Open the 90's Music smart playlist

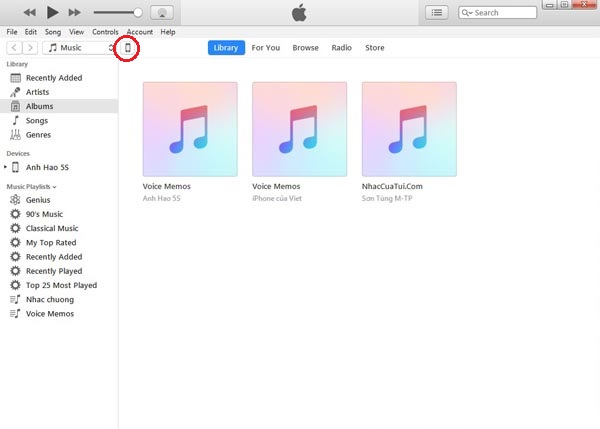(59, 214)
